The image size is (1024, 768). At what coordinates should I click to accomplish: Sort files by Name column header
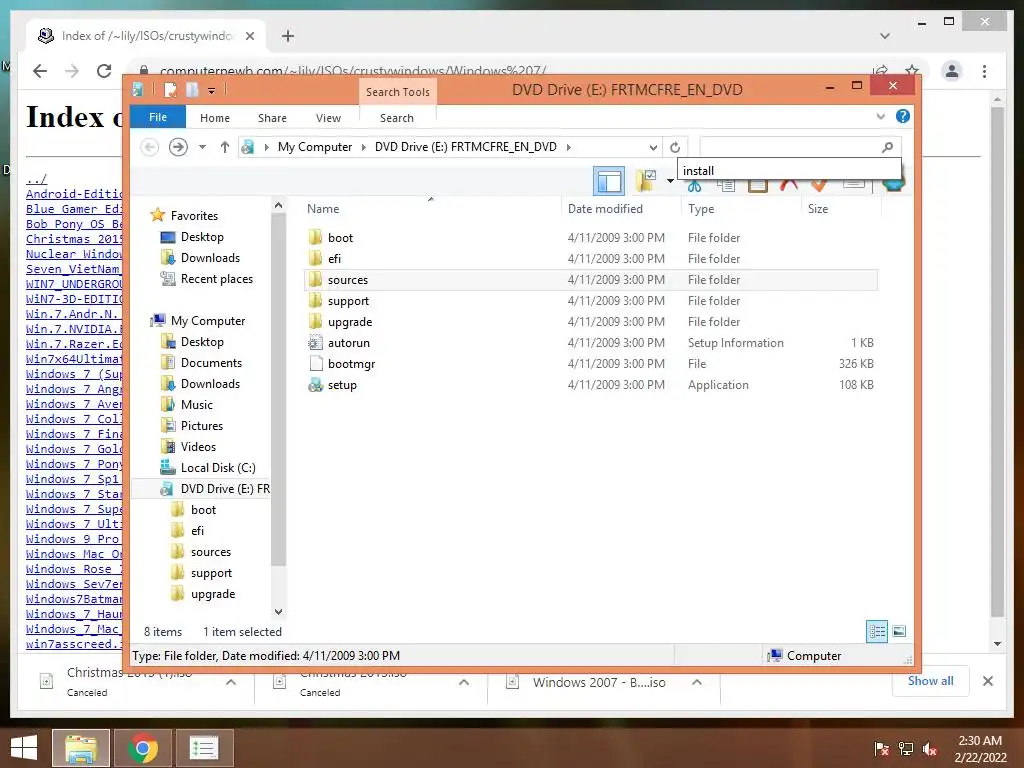click(323, 209)
